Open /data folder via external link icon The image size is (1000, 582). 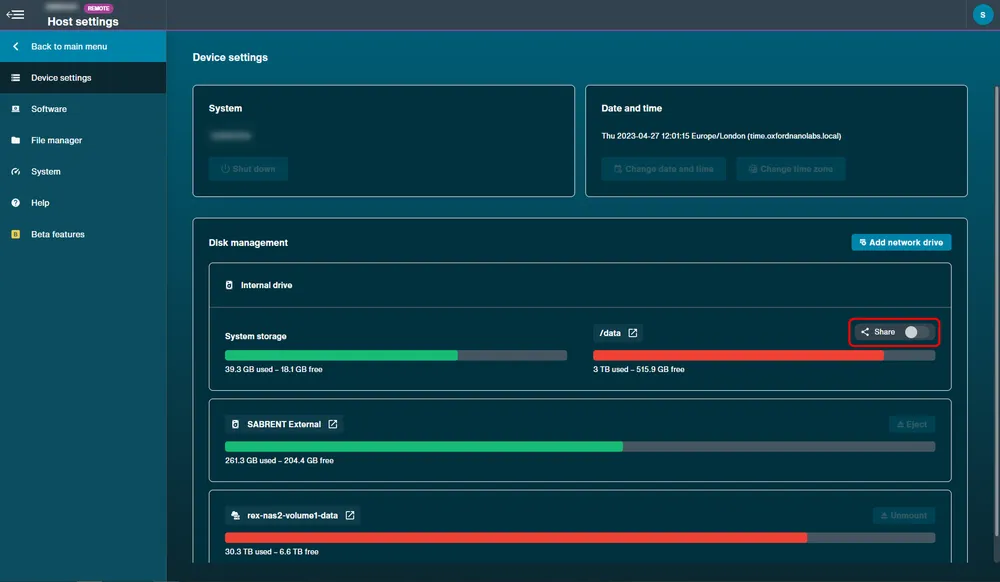(x=633, y=333)
